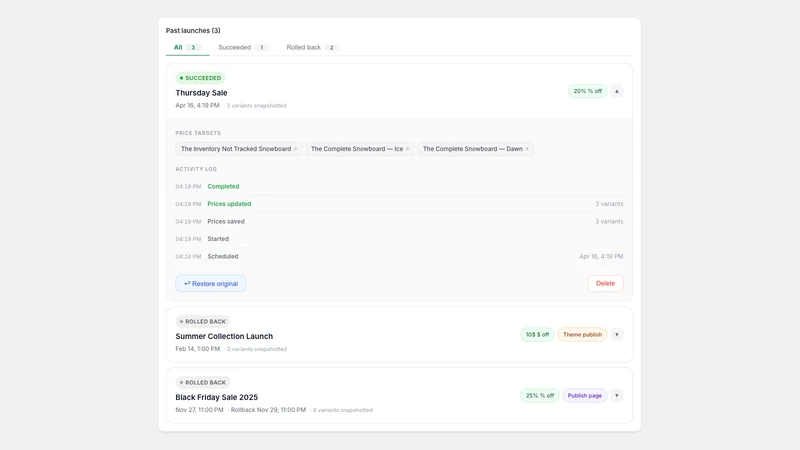Select the Summer Collection Launch title
The height and width of the screenshot is (450, 800).
[224, 336]
